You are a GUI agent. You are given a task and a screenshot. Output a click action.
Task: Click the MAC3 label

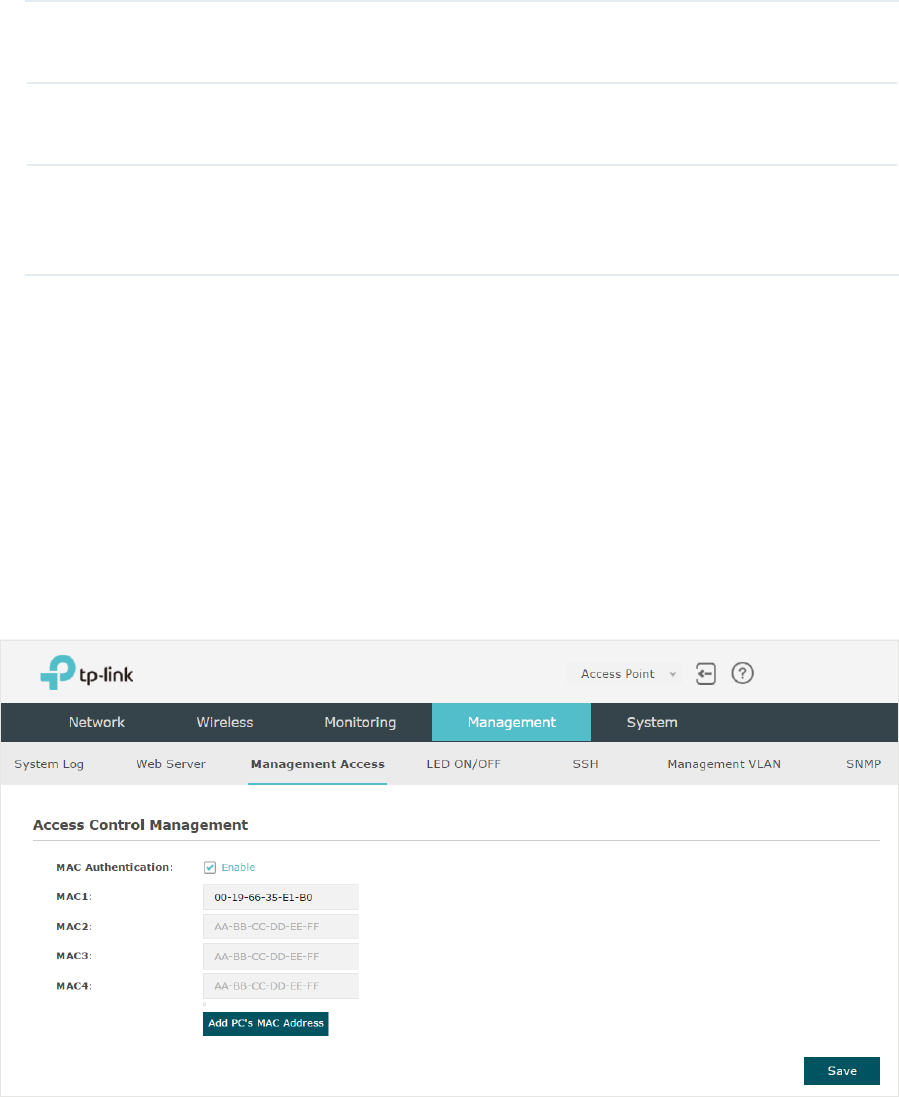(x=74, y=956)
